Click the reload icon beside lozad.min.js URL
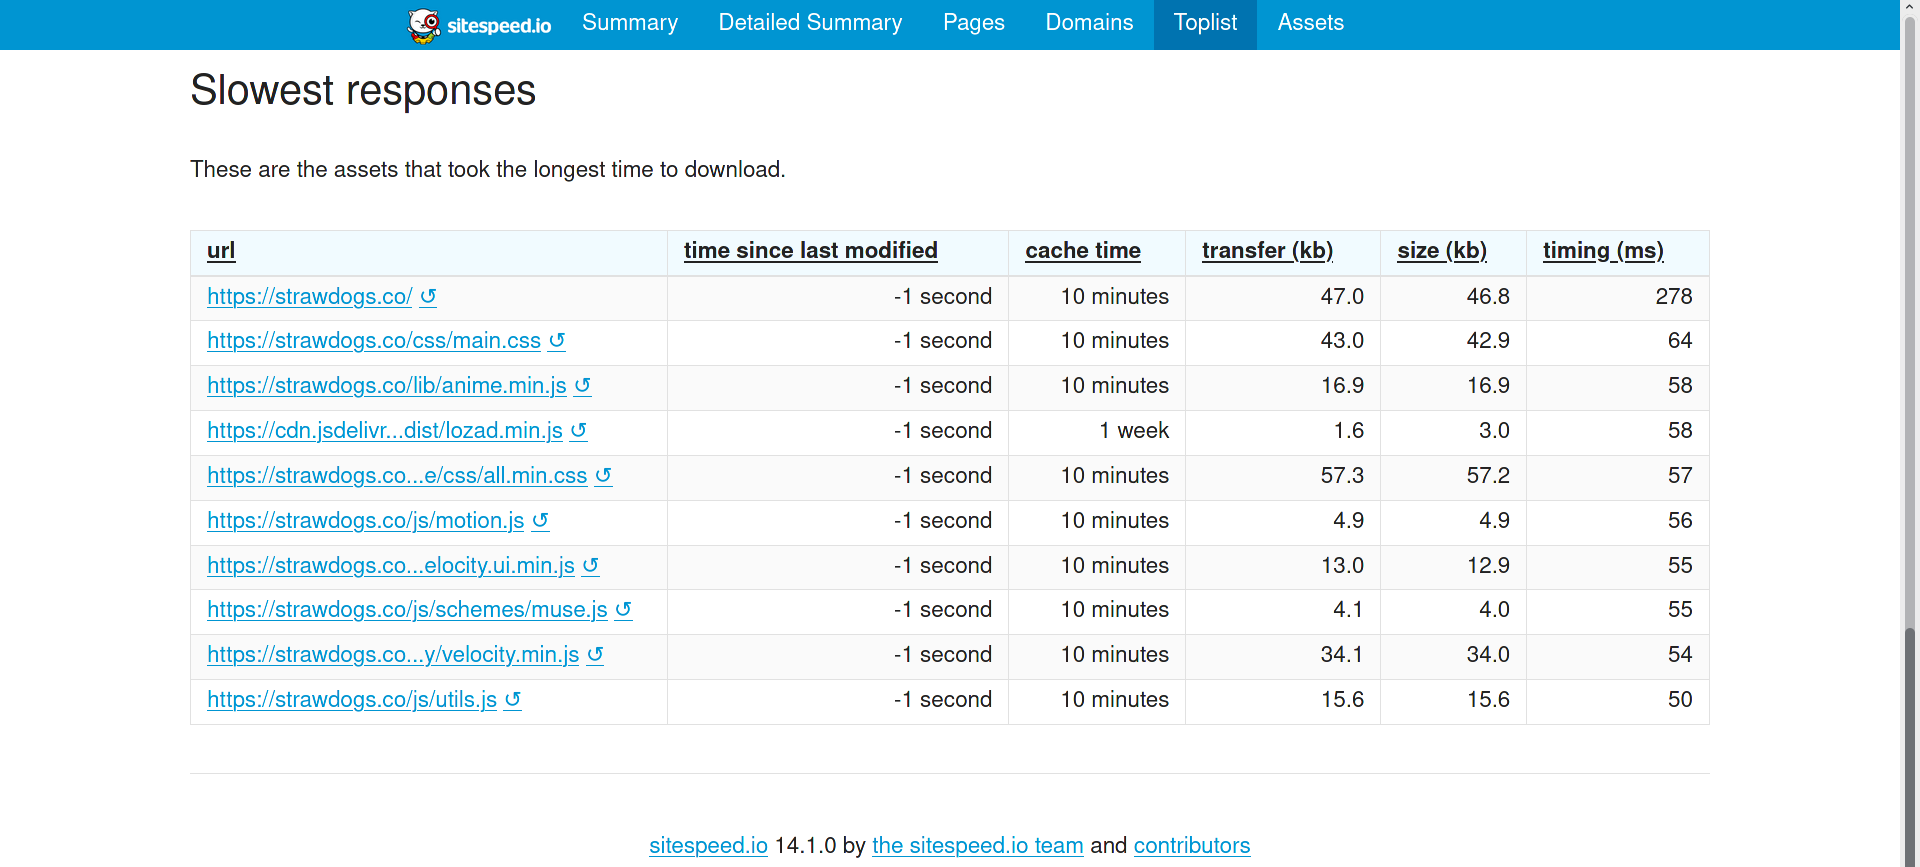The height and width of the screenshot is (867, 1920). [578, 430]
